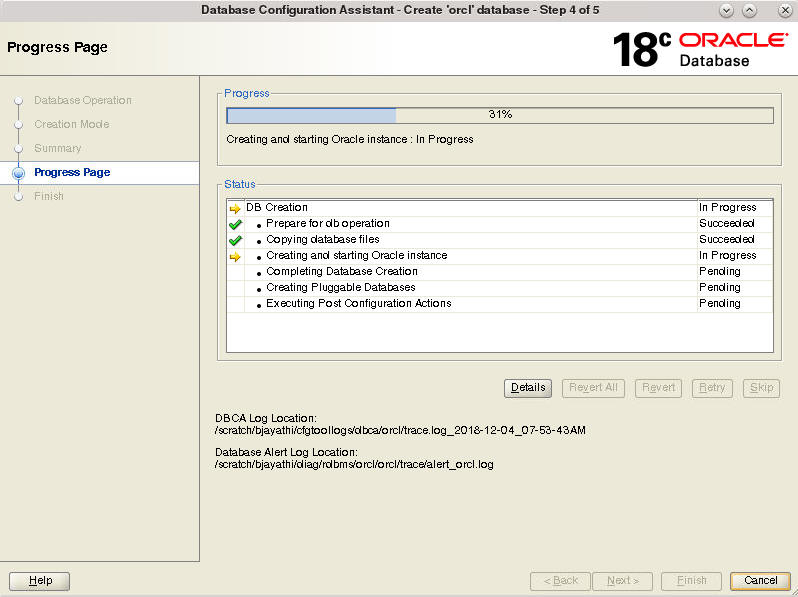Click the green checkmark beside Prepare for db operation
This screenshot has width=798, height=597.
click(x=235, y=224)
